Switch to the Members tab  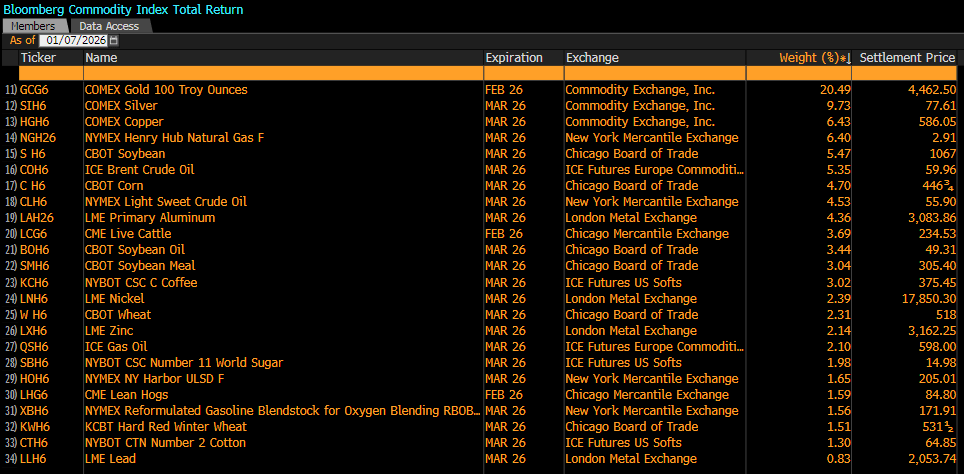[33, 26]
